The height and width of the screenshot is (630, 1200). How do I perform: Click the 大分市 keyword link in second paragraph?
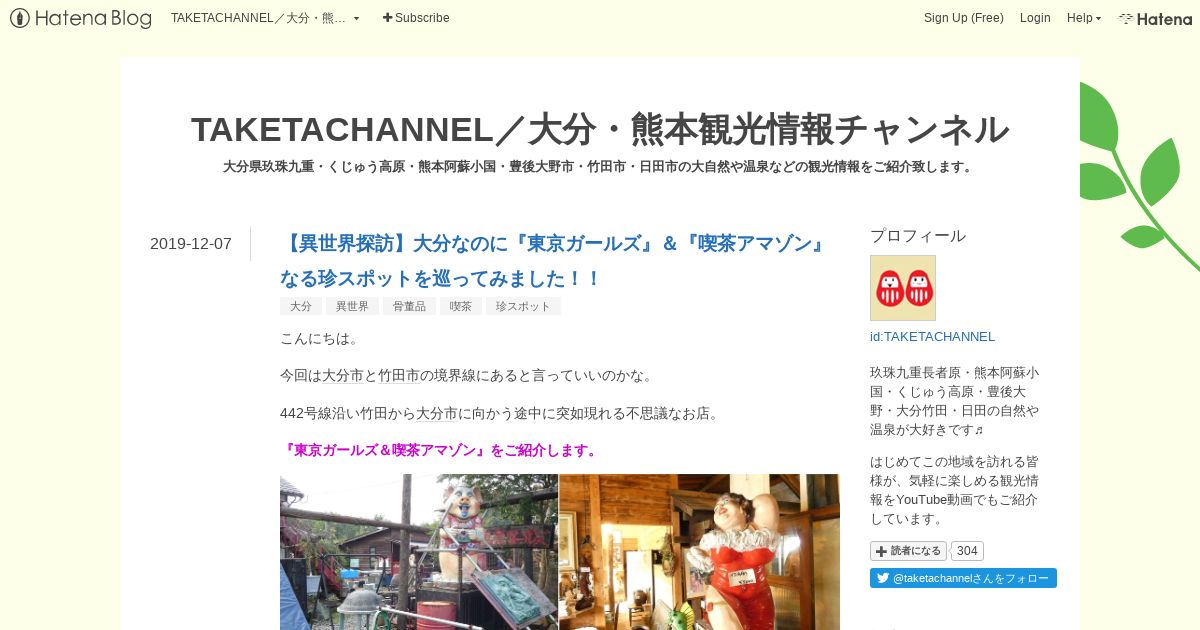[x=343, y=376]
